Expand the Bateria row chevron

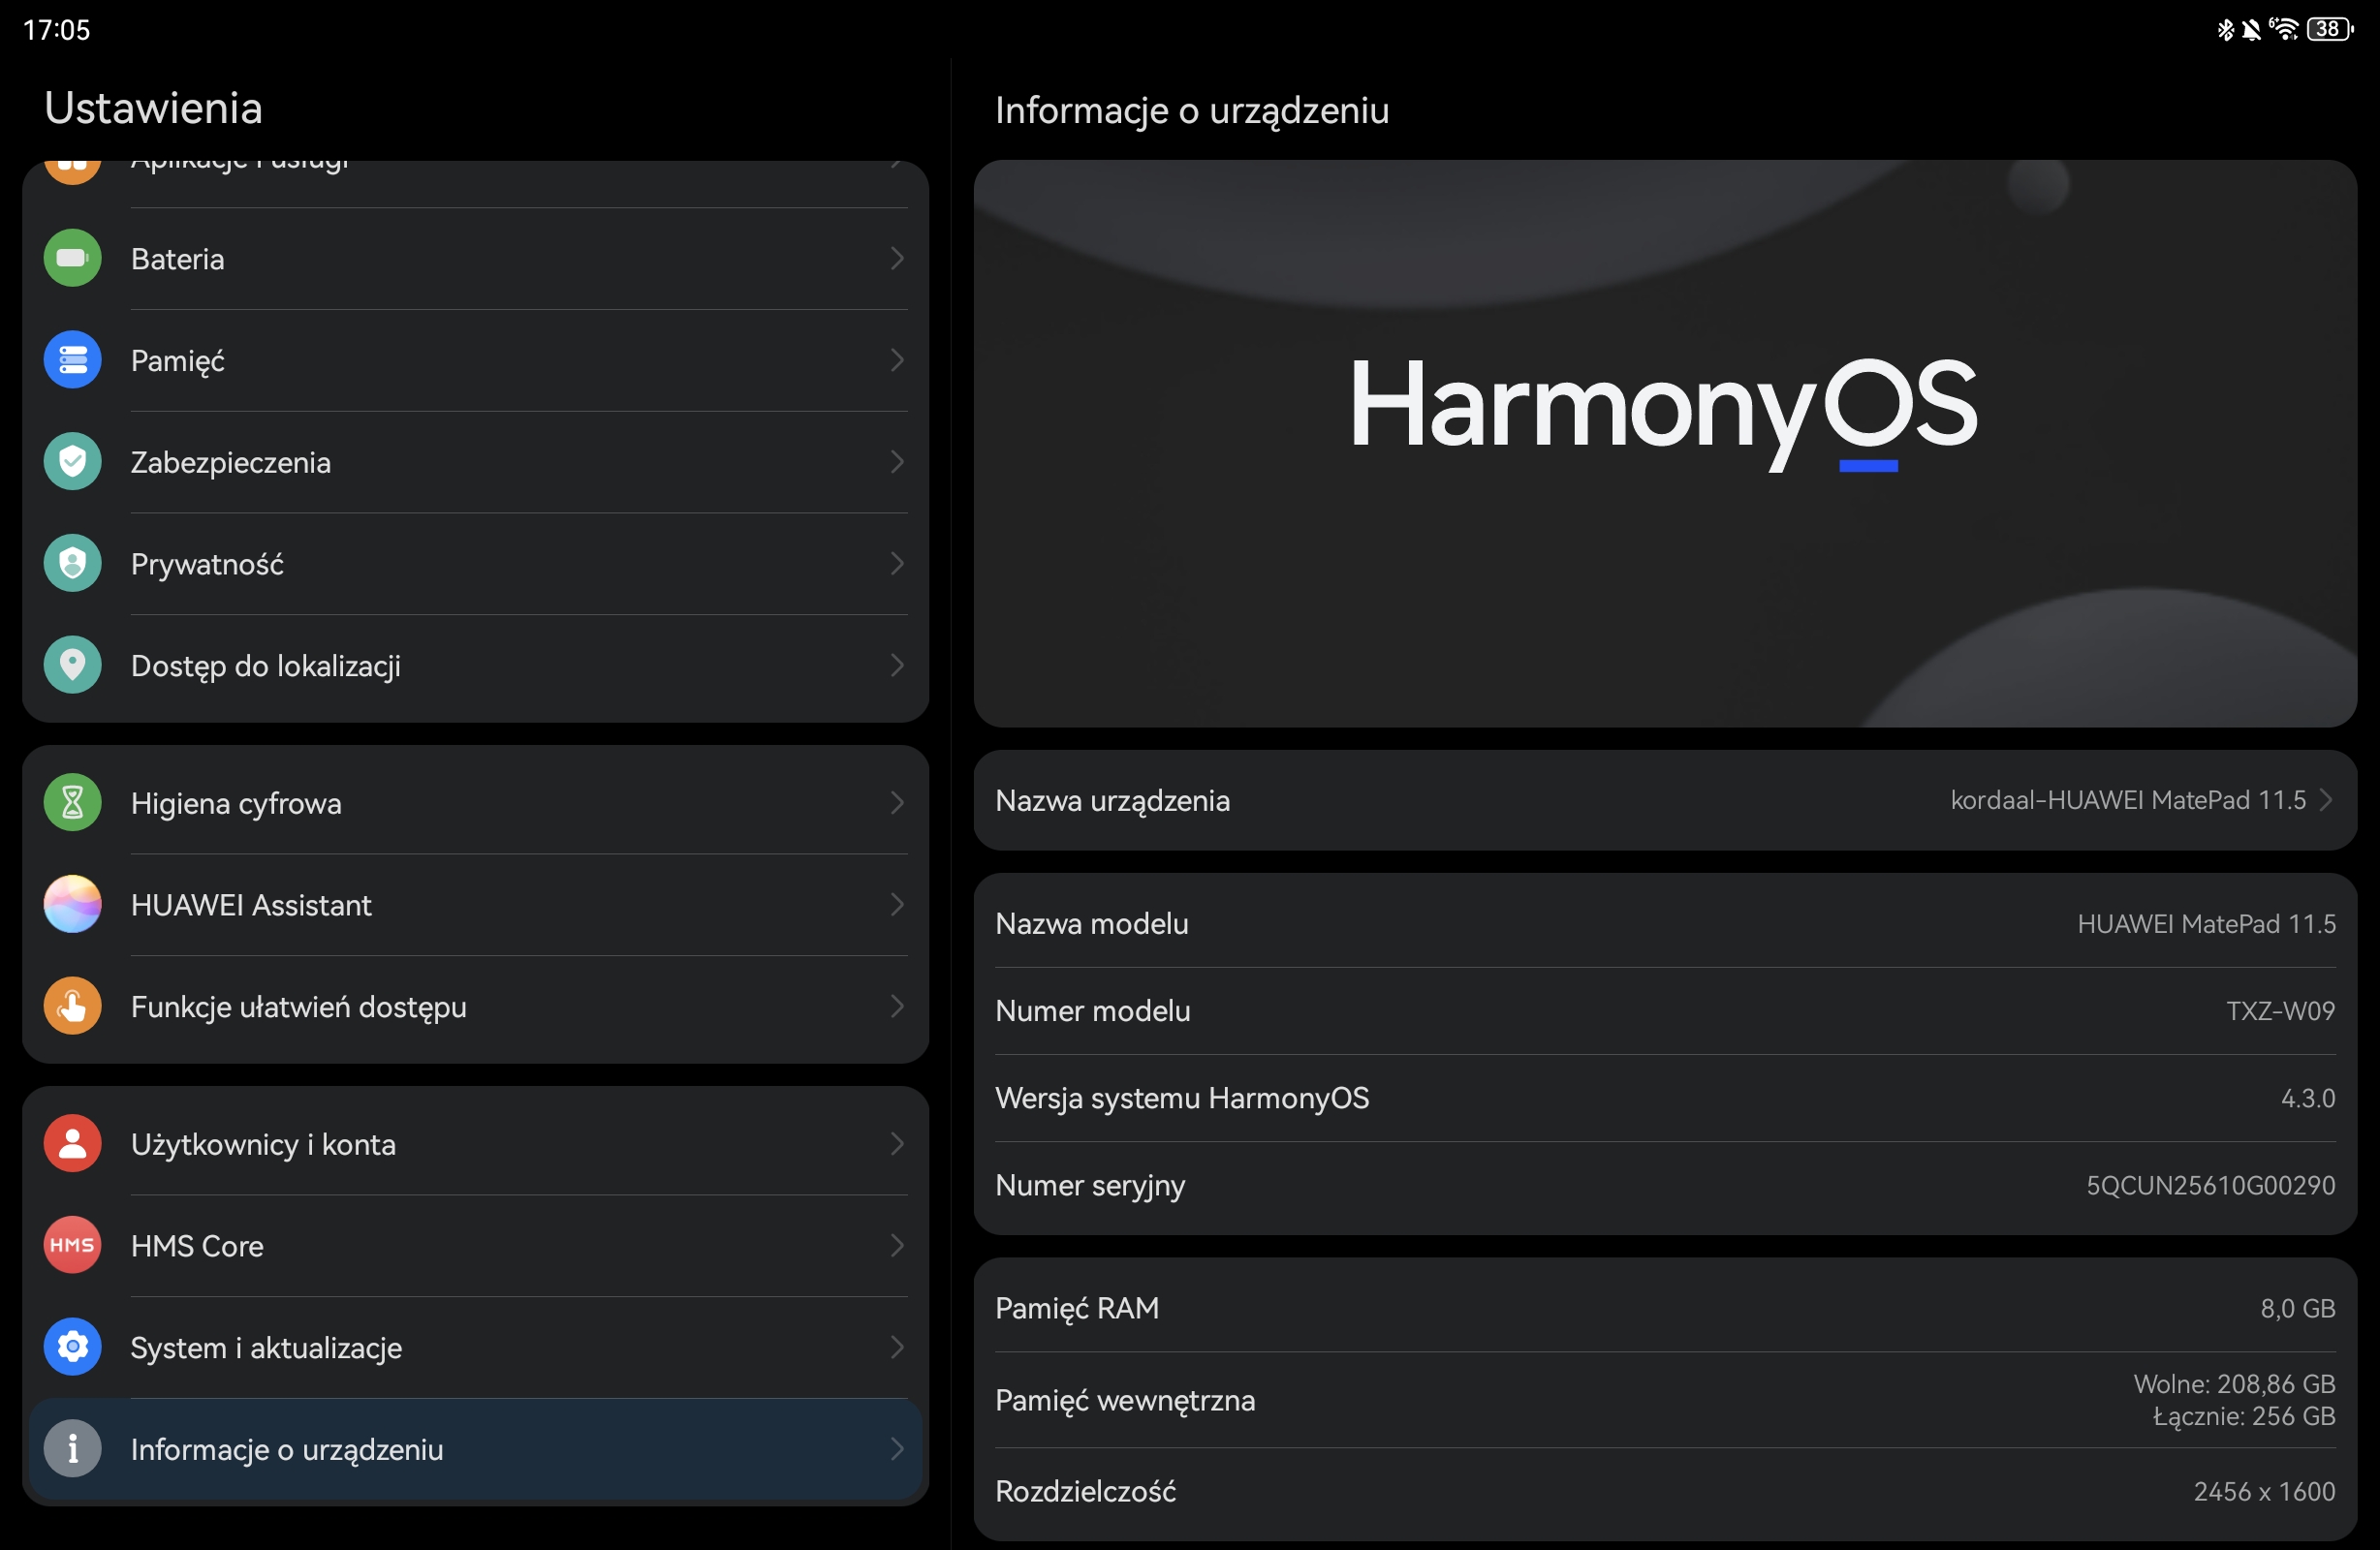coord(897,258)
